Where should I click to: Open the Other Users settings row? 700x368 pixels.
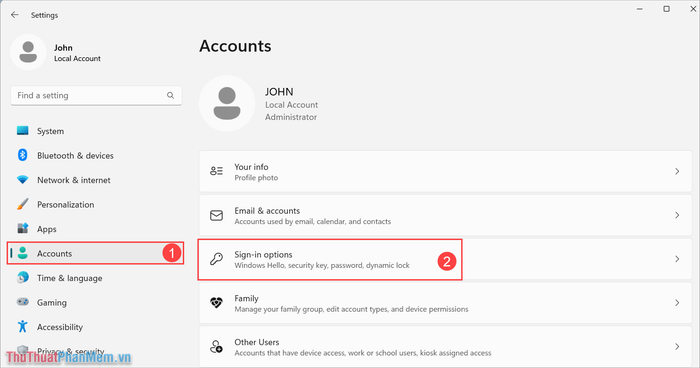tap(445, 347)
